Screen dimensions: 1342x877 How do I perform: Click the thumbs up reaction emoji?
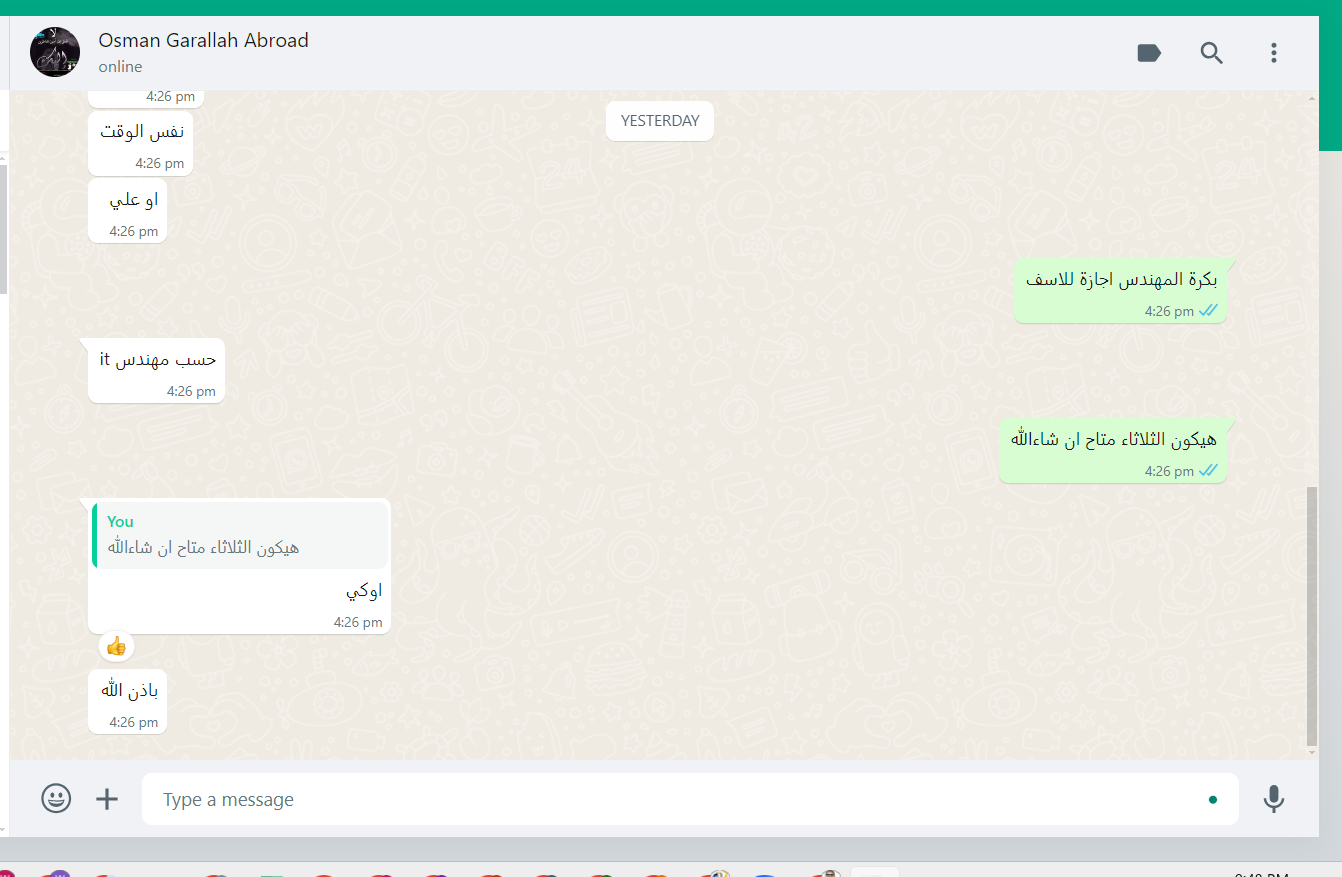pyautogui.click(x=116, y=646)
